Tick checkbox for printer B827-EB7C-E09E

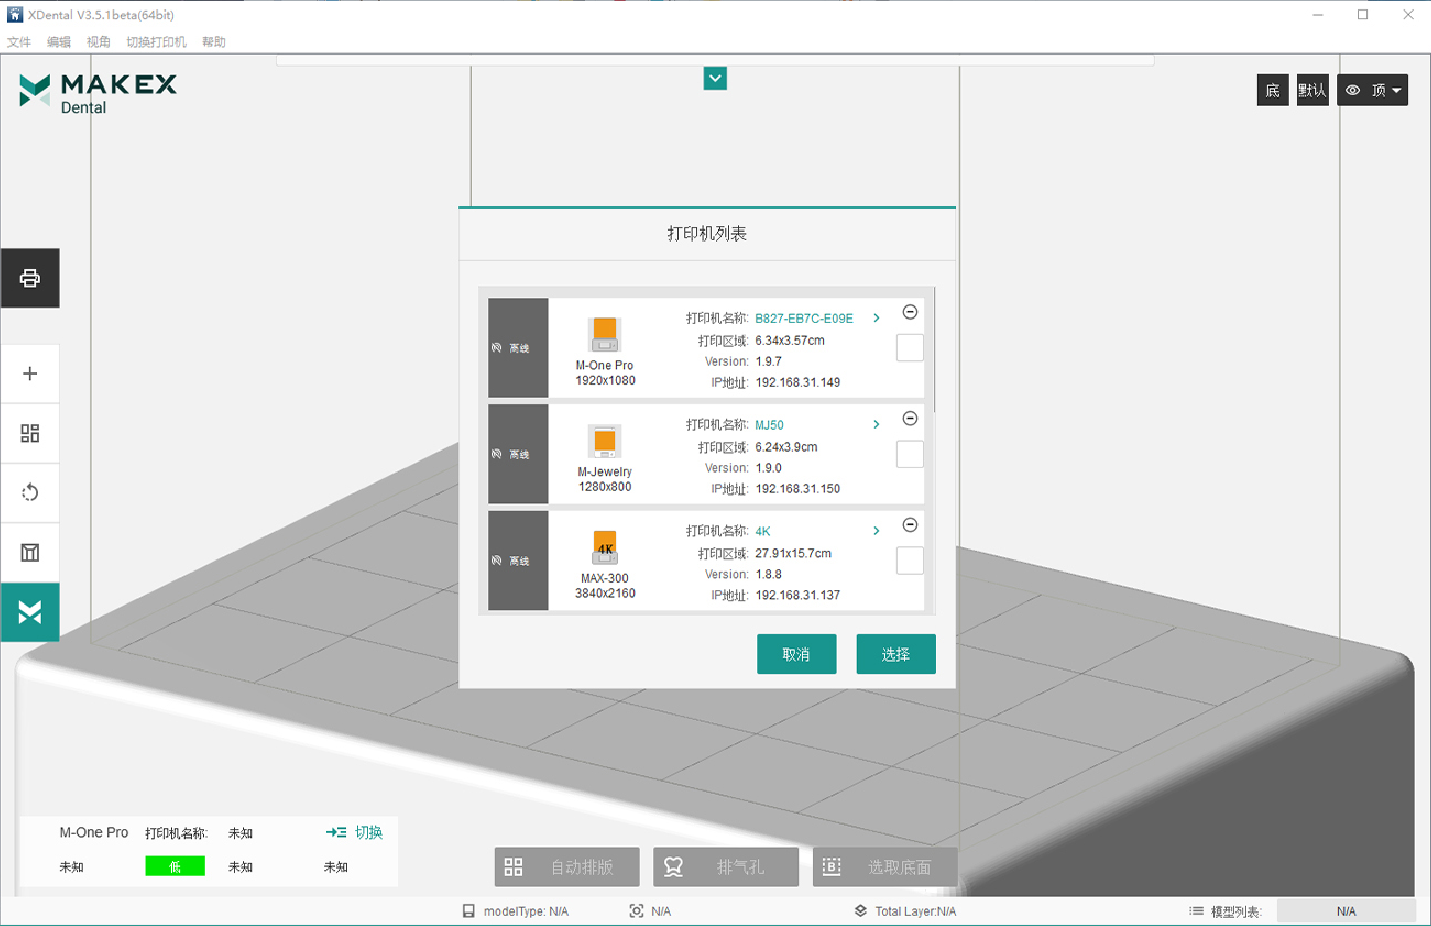click(x=910, y=348)
